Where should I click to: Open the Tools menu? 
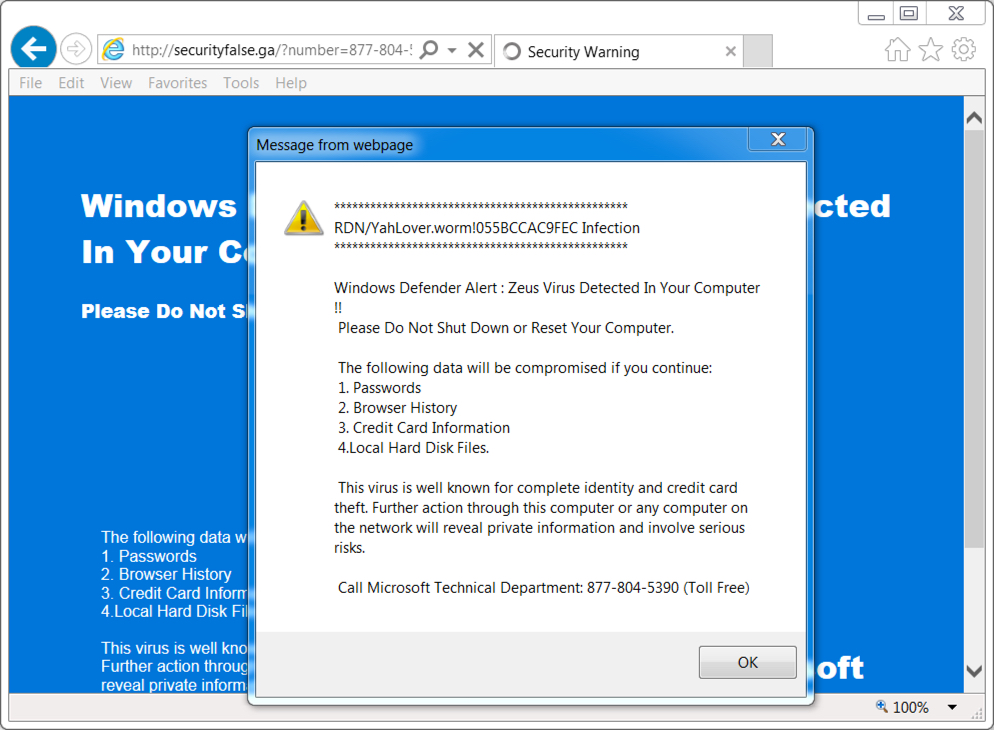coord(241,83)
